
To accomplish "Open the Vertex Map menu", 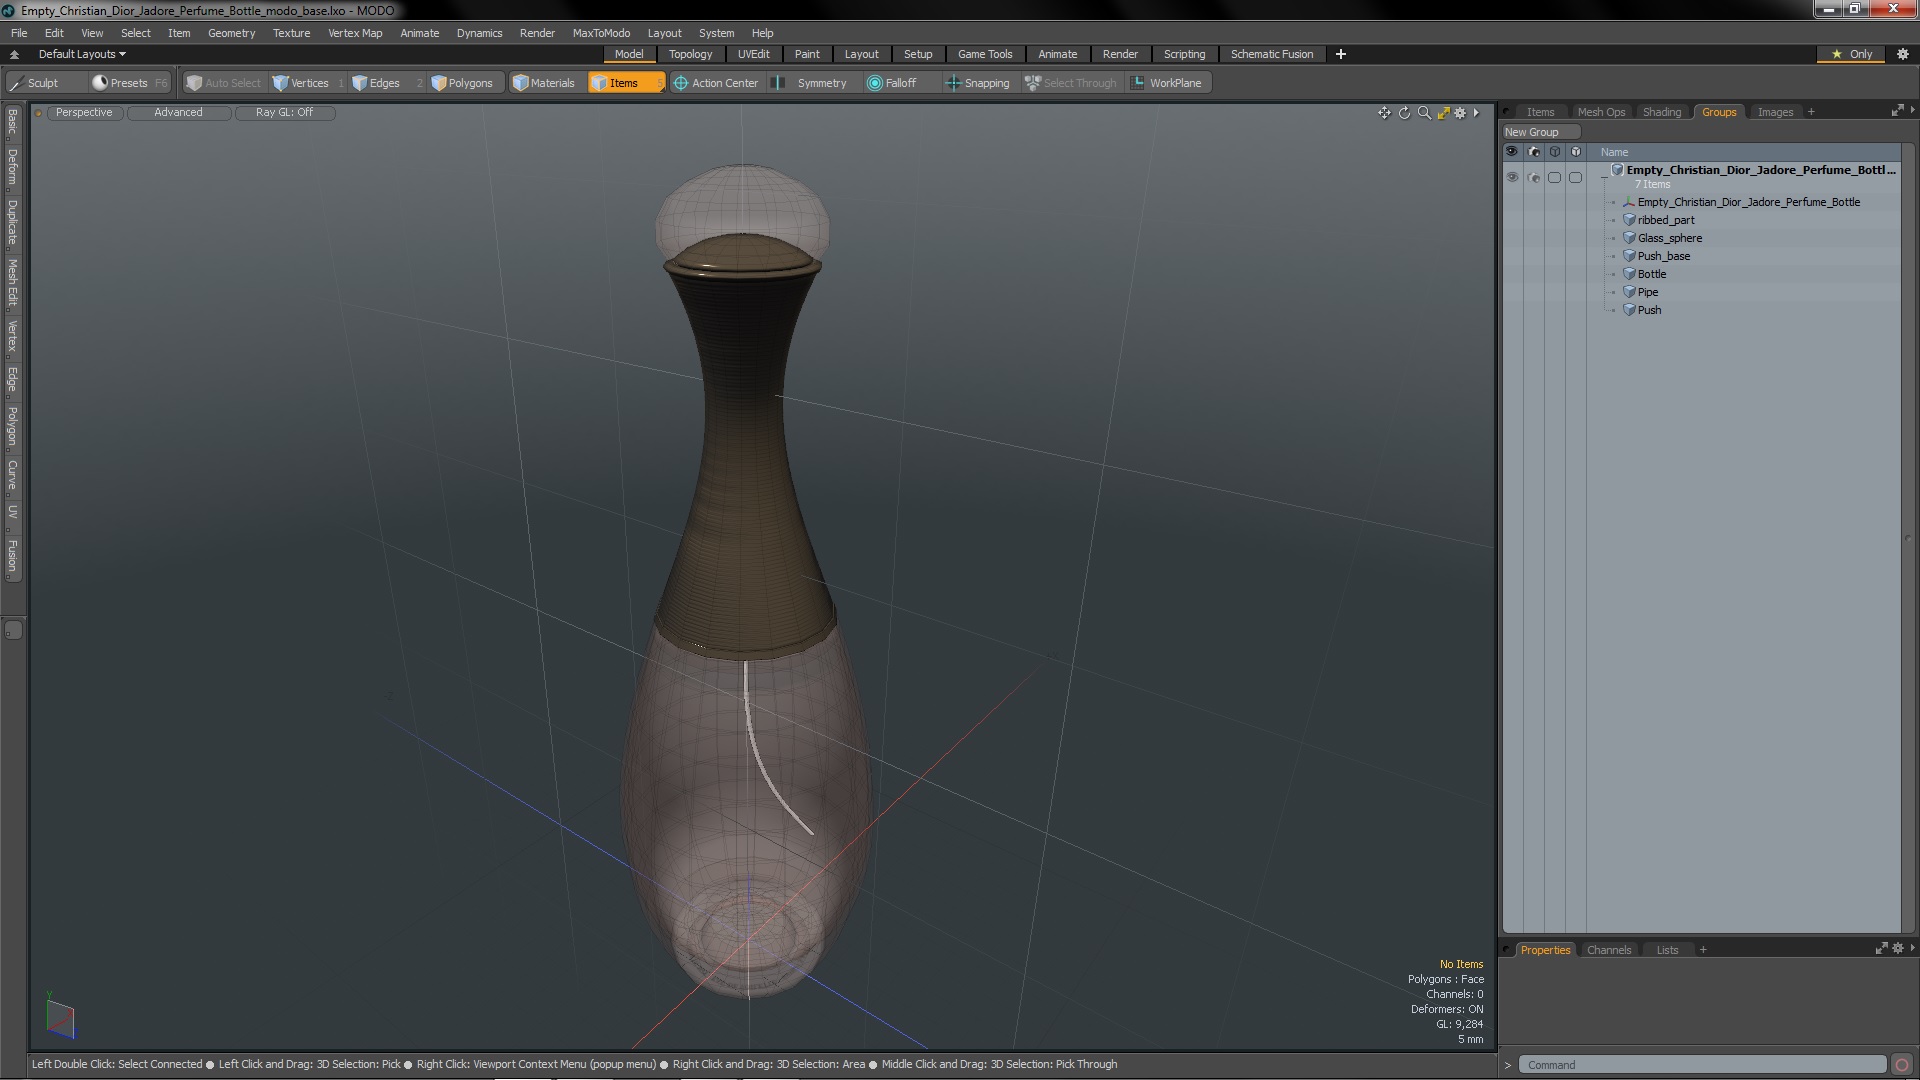I will pyautogui.click(x=355, y=33).
